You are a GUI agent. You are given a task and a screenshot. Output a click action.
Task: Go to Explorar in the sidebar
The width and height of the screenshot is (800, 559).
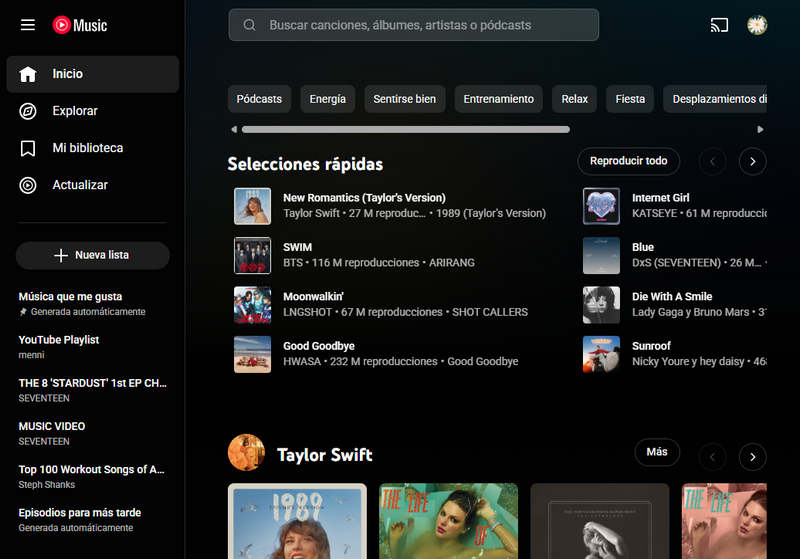point(75,111)
